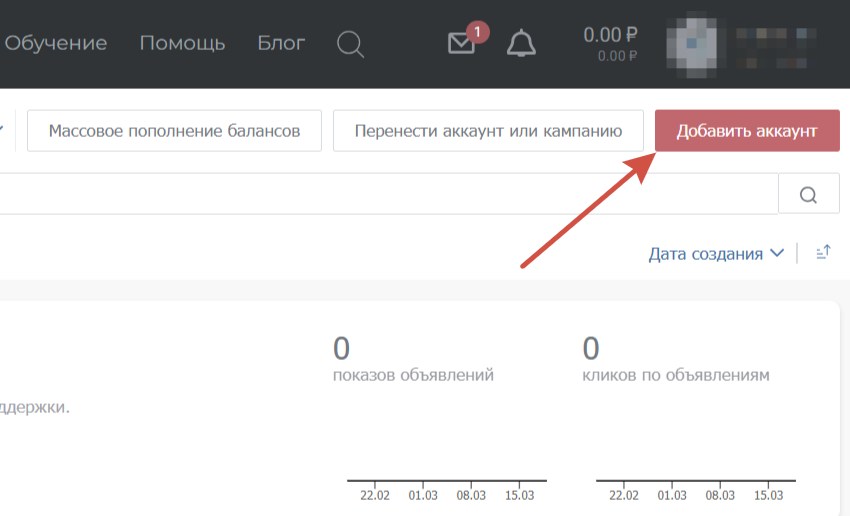Click the кликов по объявлениям counter
The image size is (850, 516).
click(x=675, y=362)
